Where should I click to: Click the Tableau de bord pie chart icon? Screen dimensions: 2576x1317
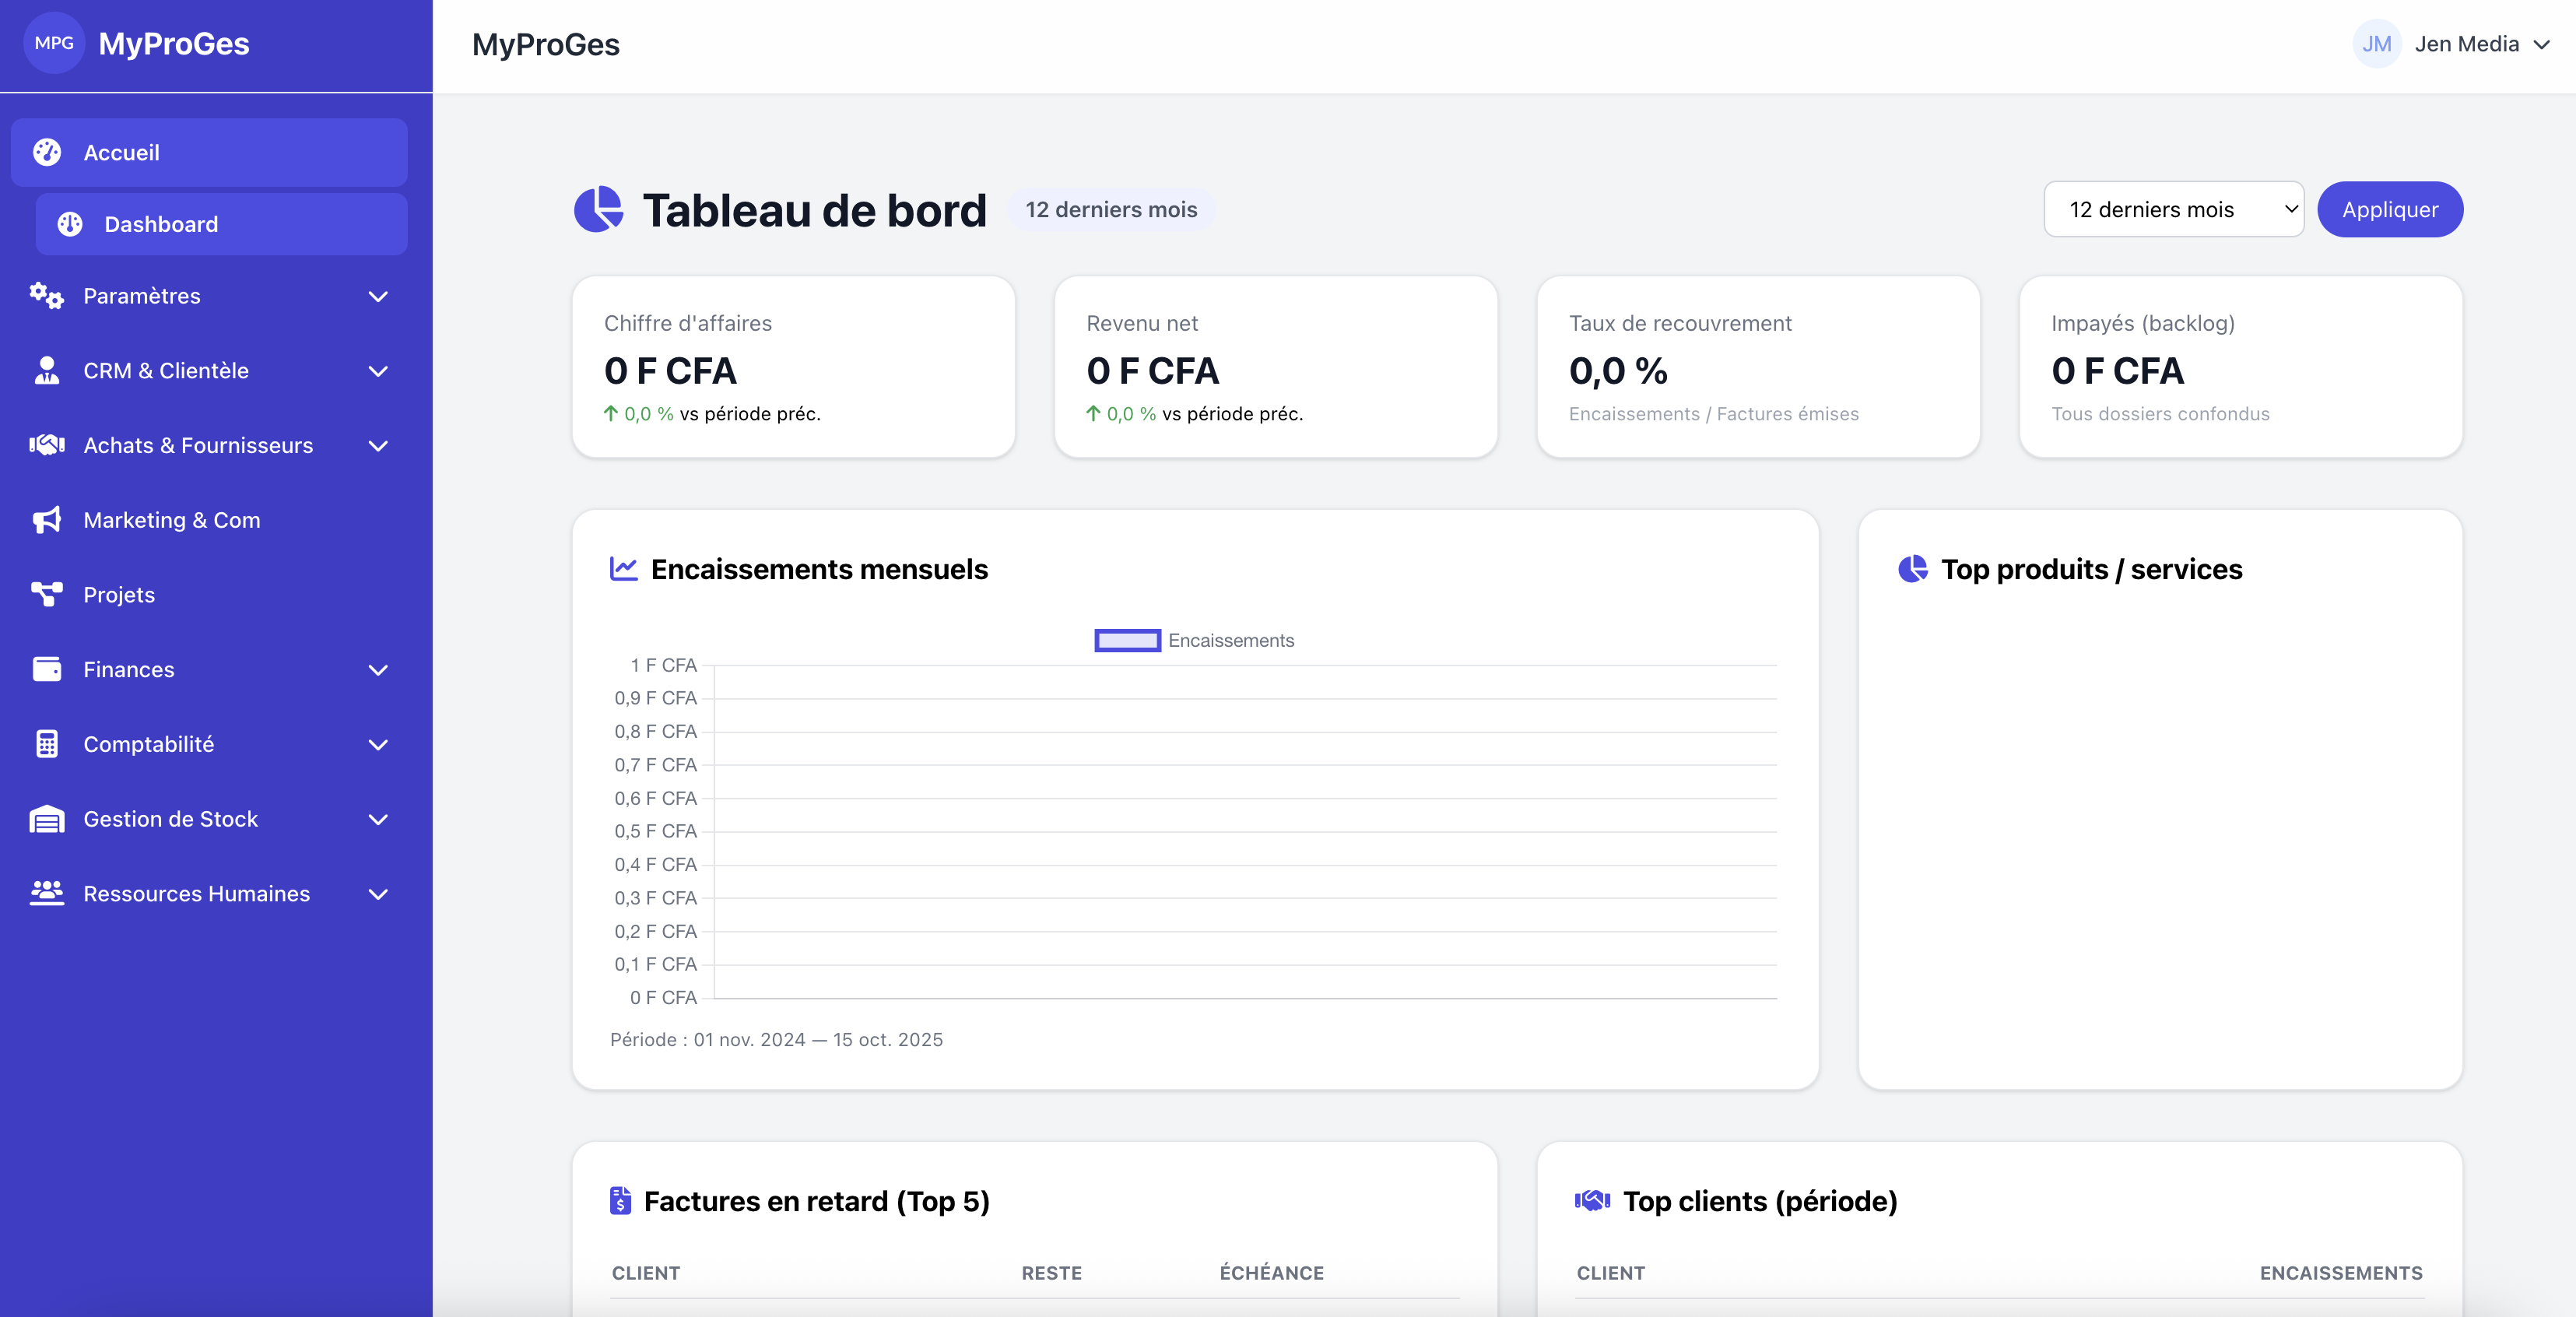pos(598,210)
